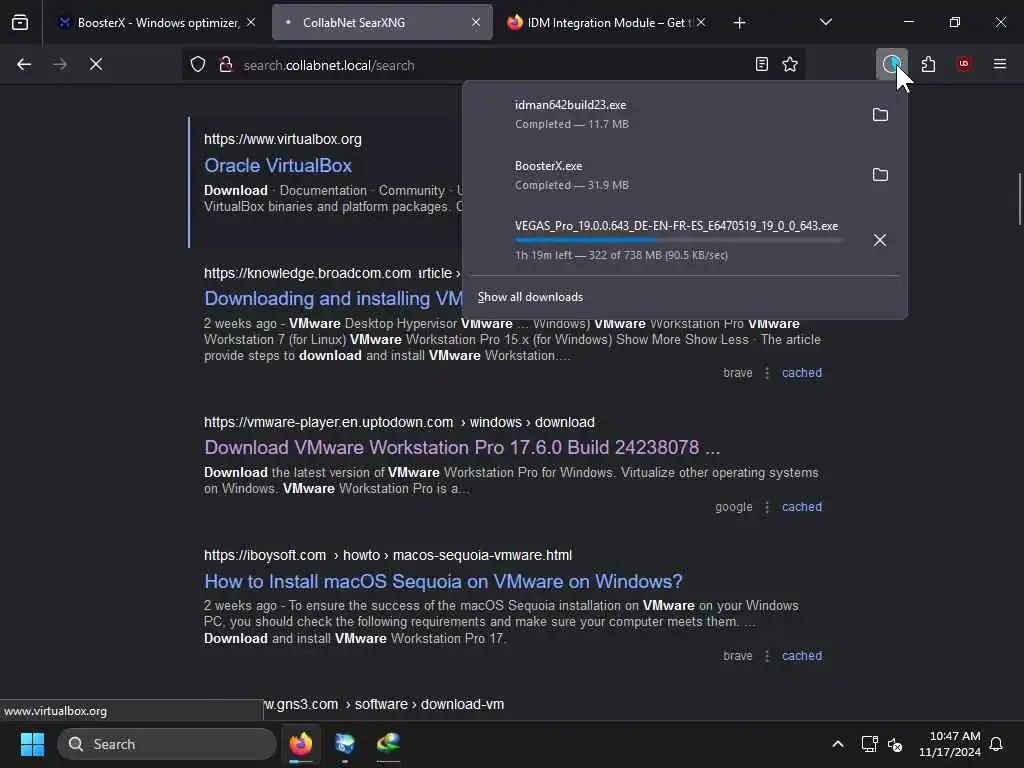Click the vmware-player.en.uptodown.com URL text
This screenshot has height=768, width=1024.
(328, 423)
